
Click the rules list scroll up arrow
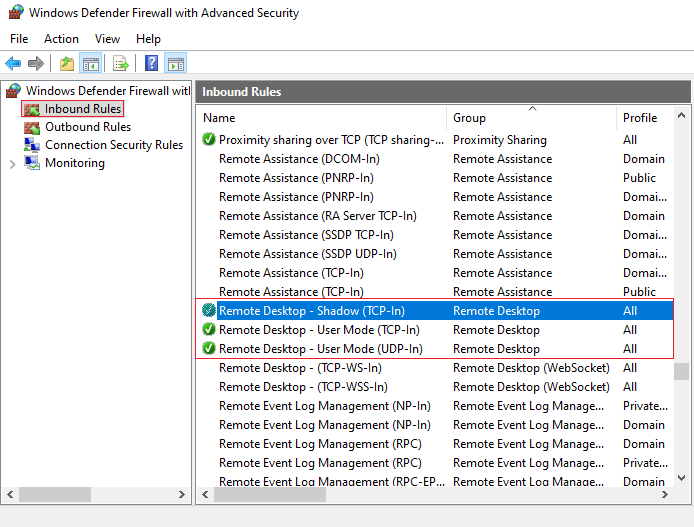click(x=681, y=115)
